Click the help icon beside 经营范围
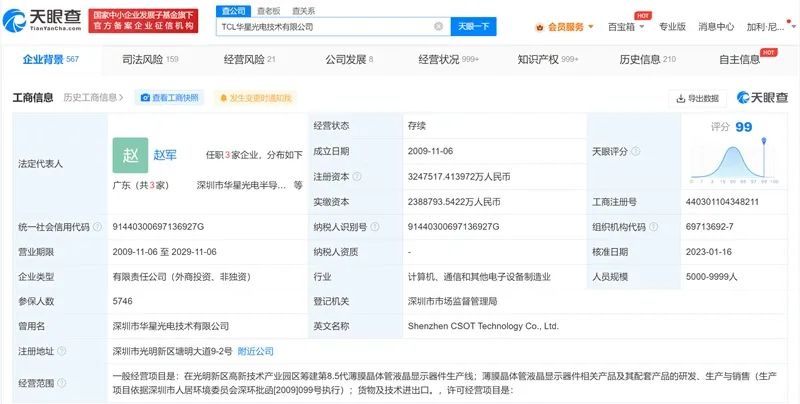 click(62, 383)
